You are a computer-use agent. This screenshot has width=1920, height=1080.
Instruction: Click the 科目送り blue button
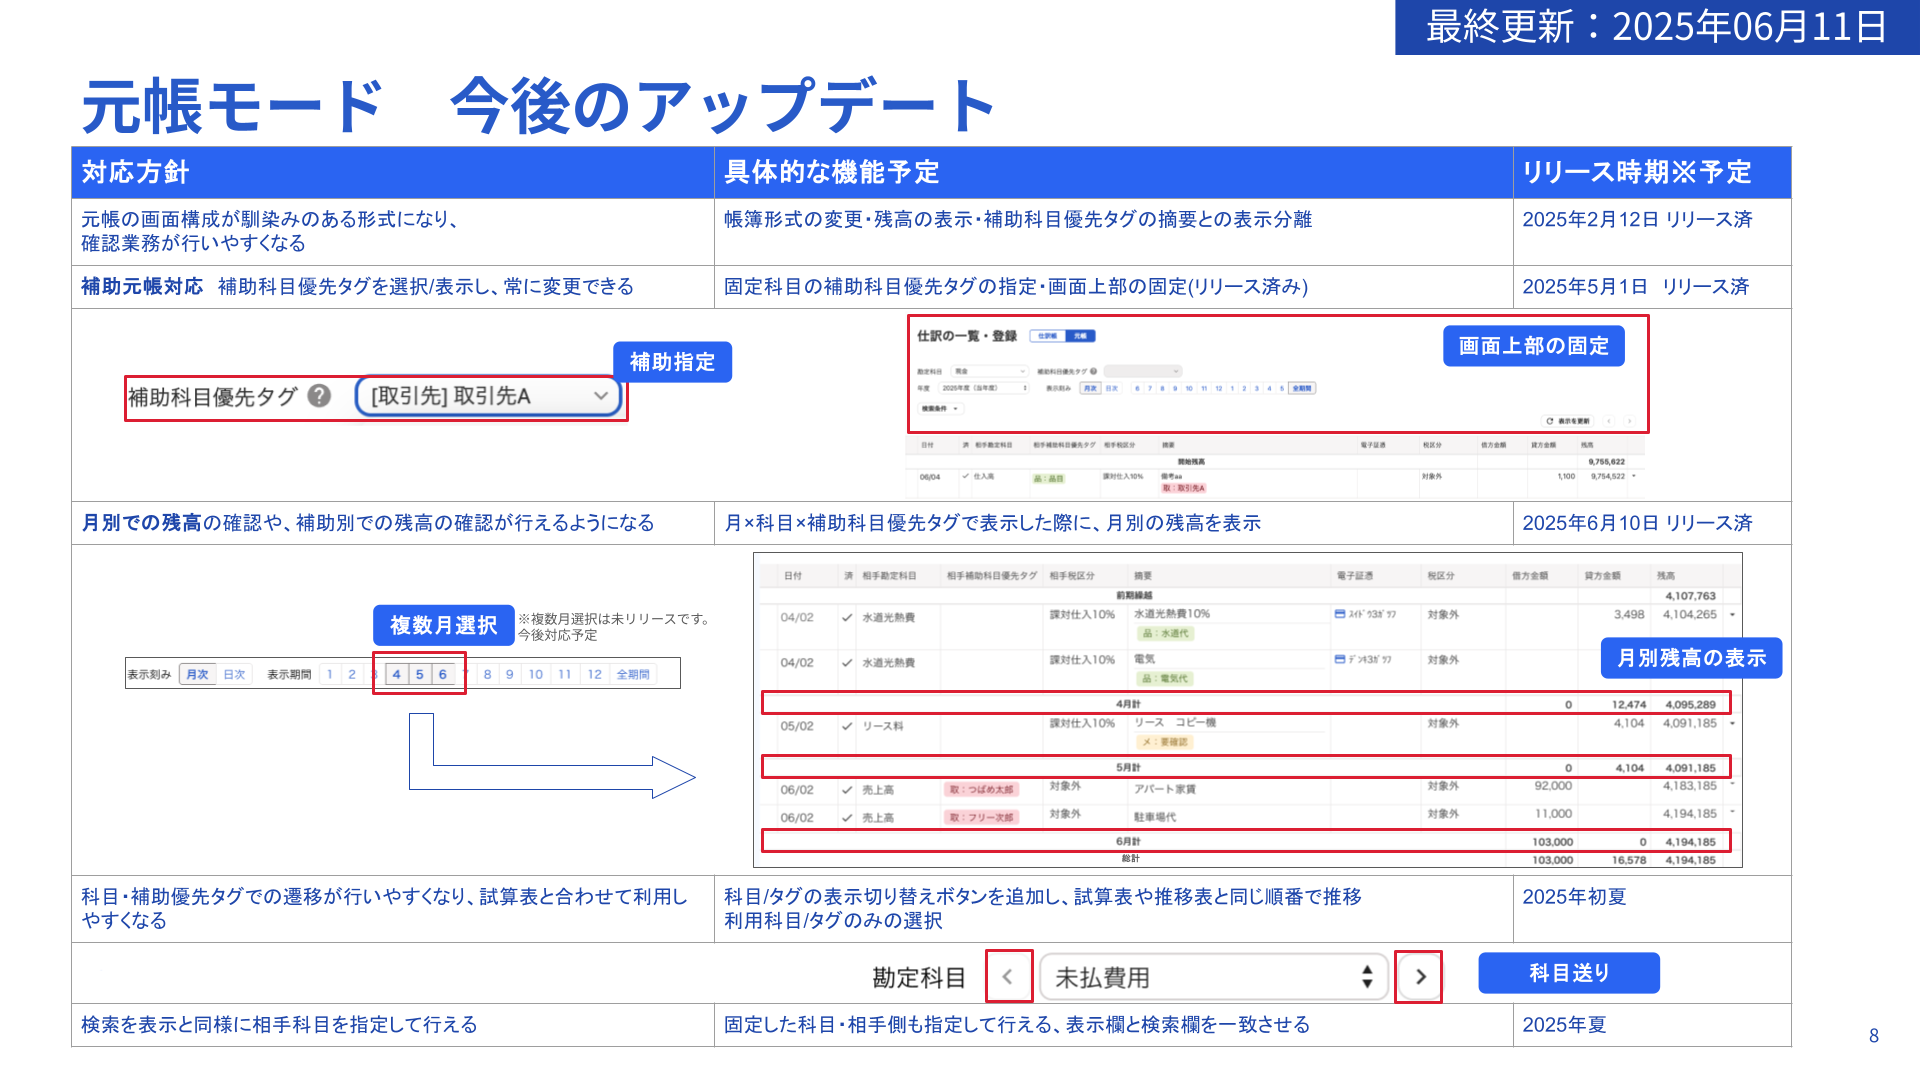coord(1568,973)
